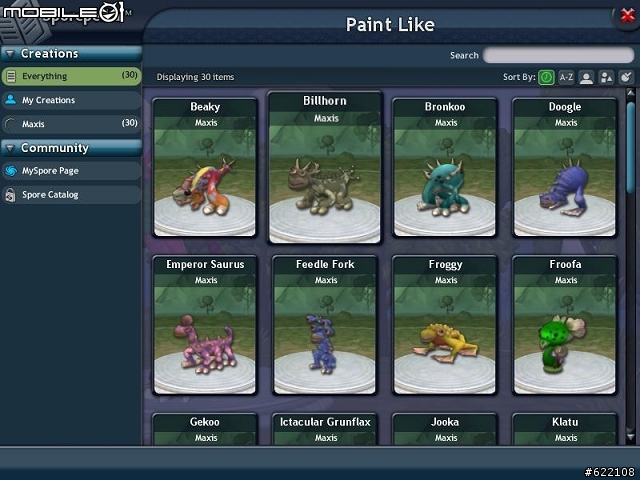This screenshot has width=640, height=480.
Task: Sort creations alphabetically with A-Z button
Action: pos(566,77)
